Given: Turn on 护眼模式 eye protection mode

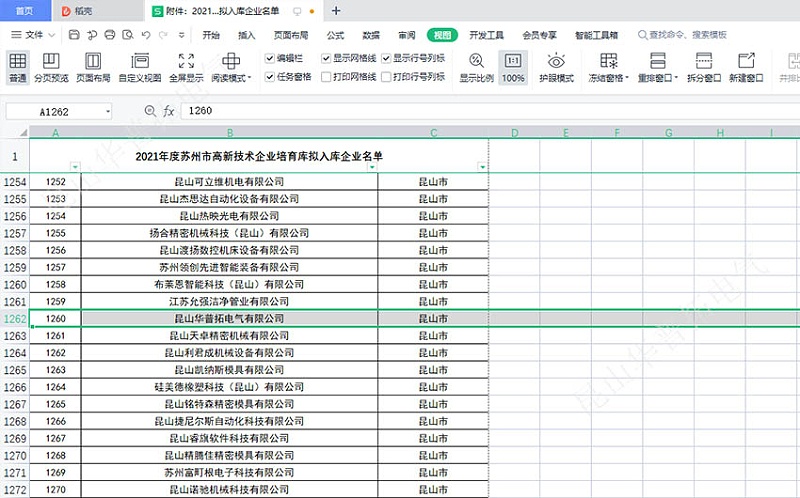Looking at the screenshot, I should 556,67.
